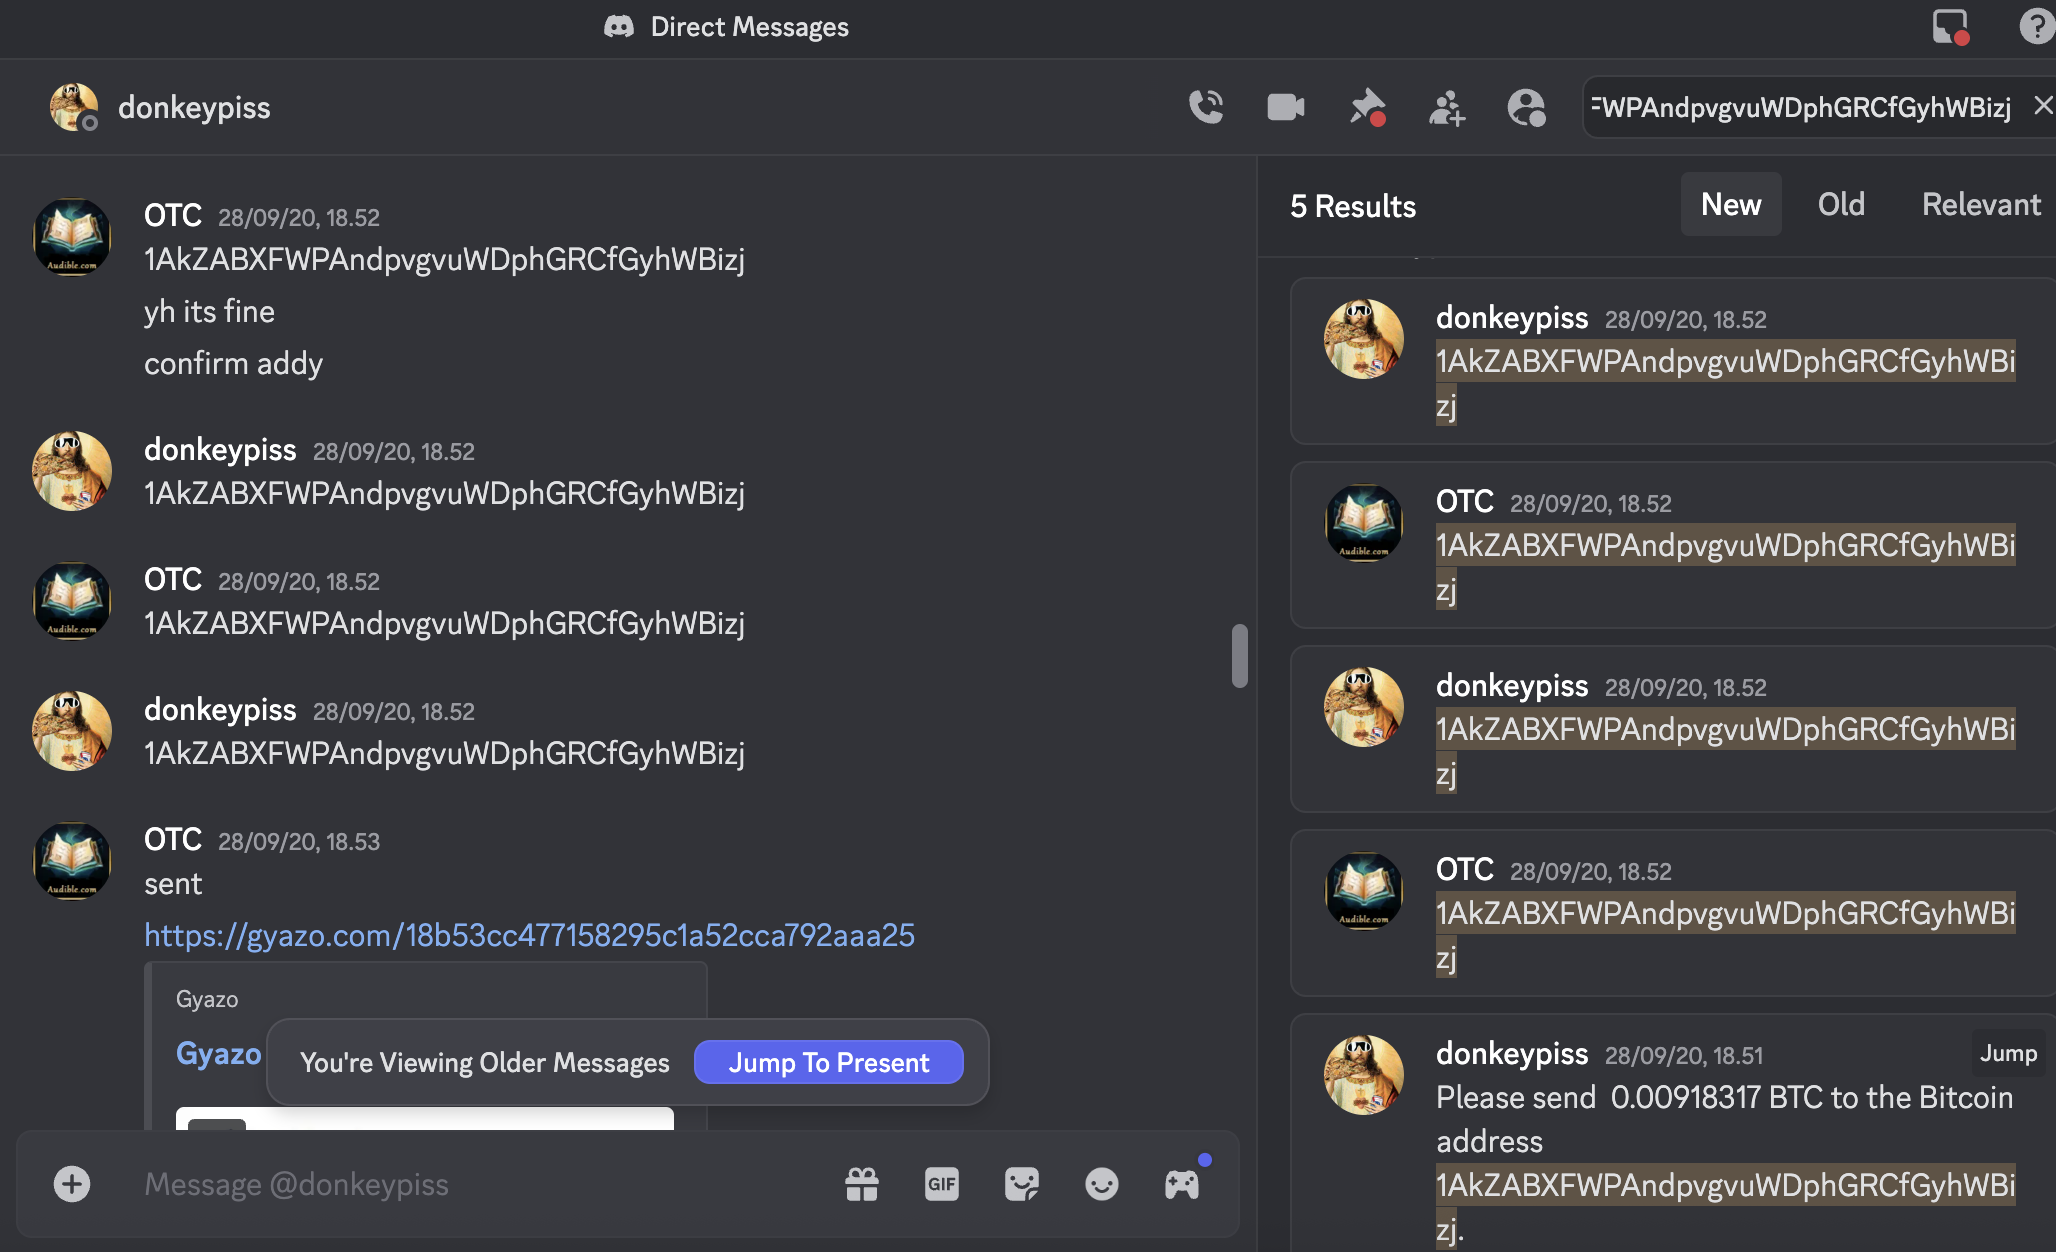This screenshot has width=2056, height=1252.
Task: Sort results by Relevant
Action: (1980, 205)
